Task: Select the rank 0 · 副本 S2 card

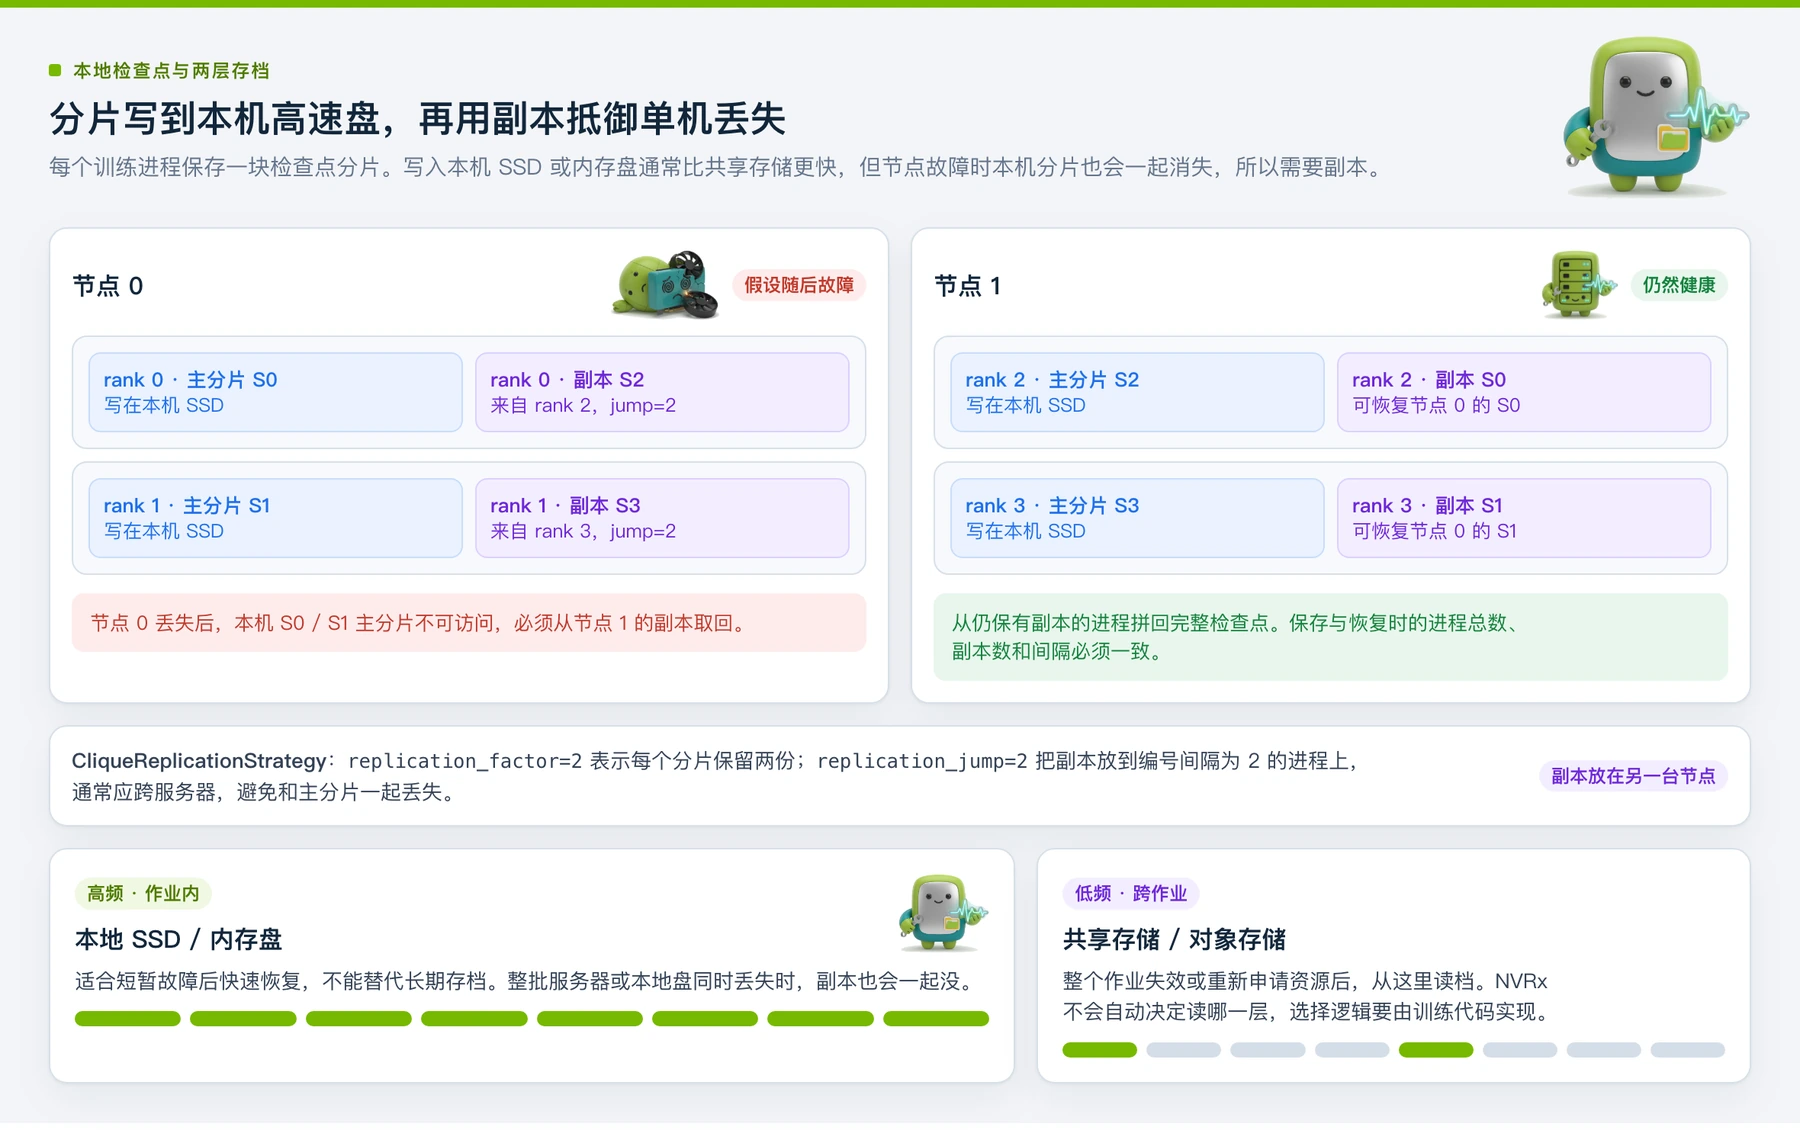Action: coord(662,392)
